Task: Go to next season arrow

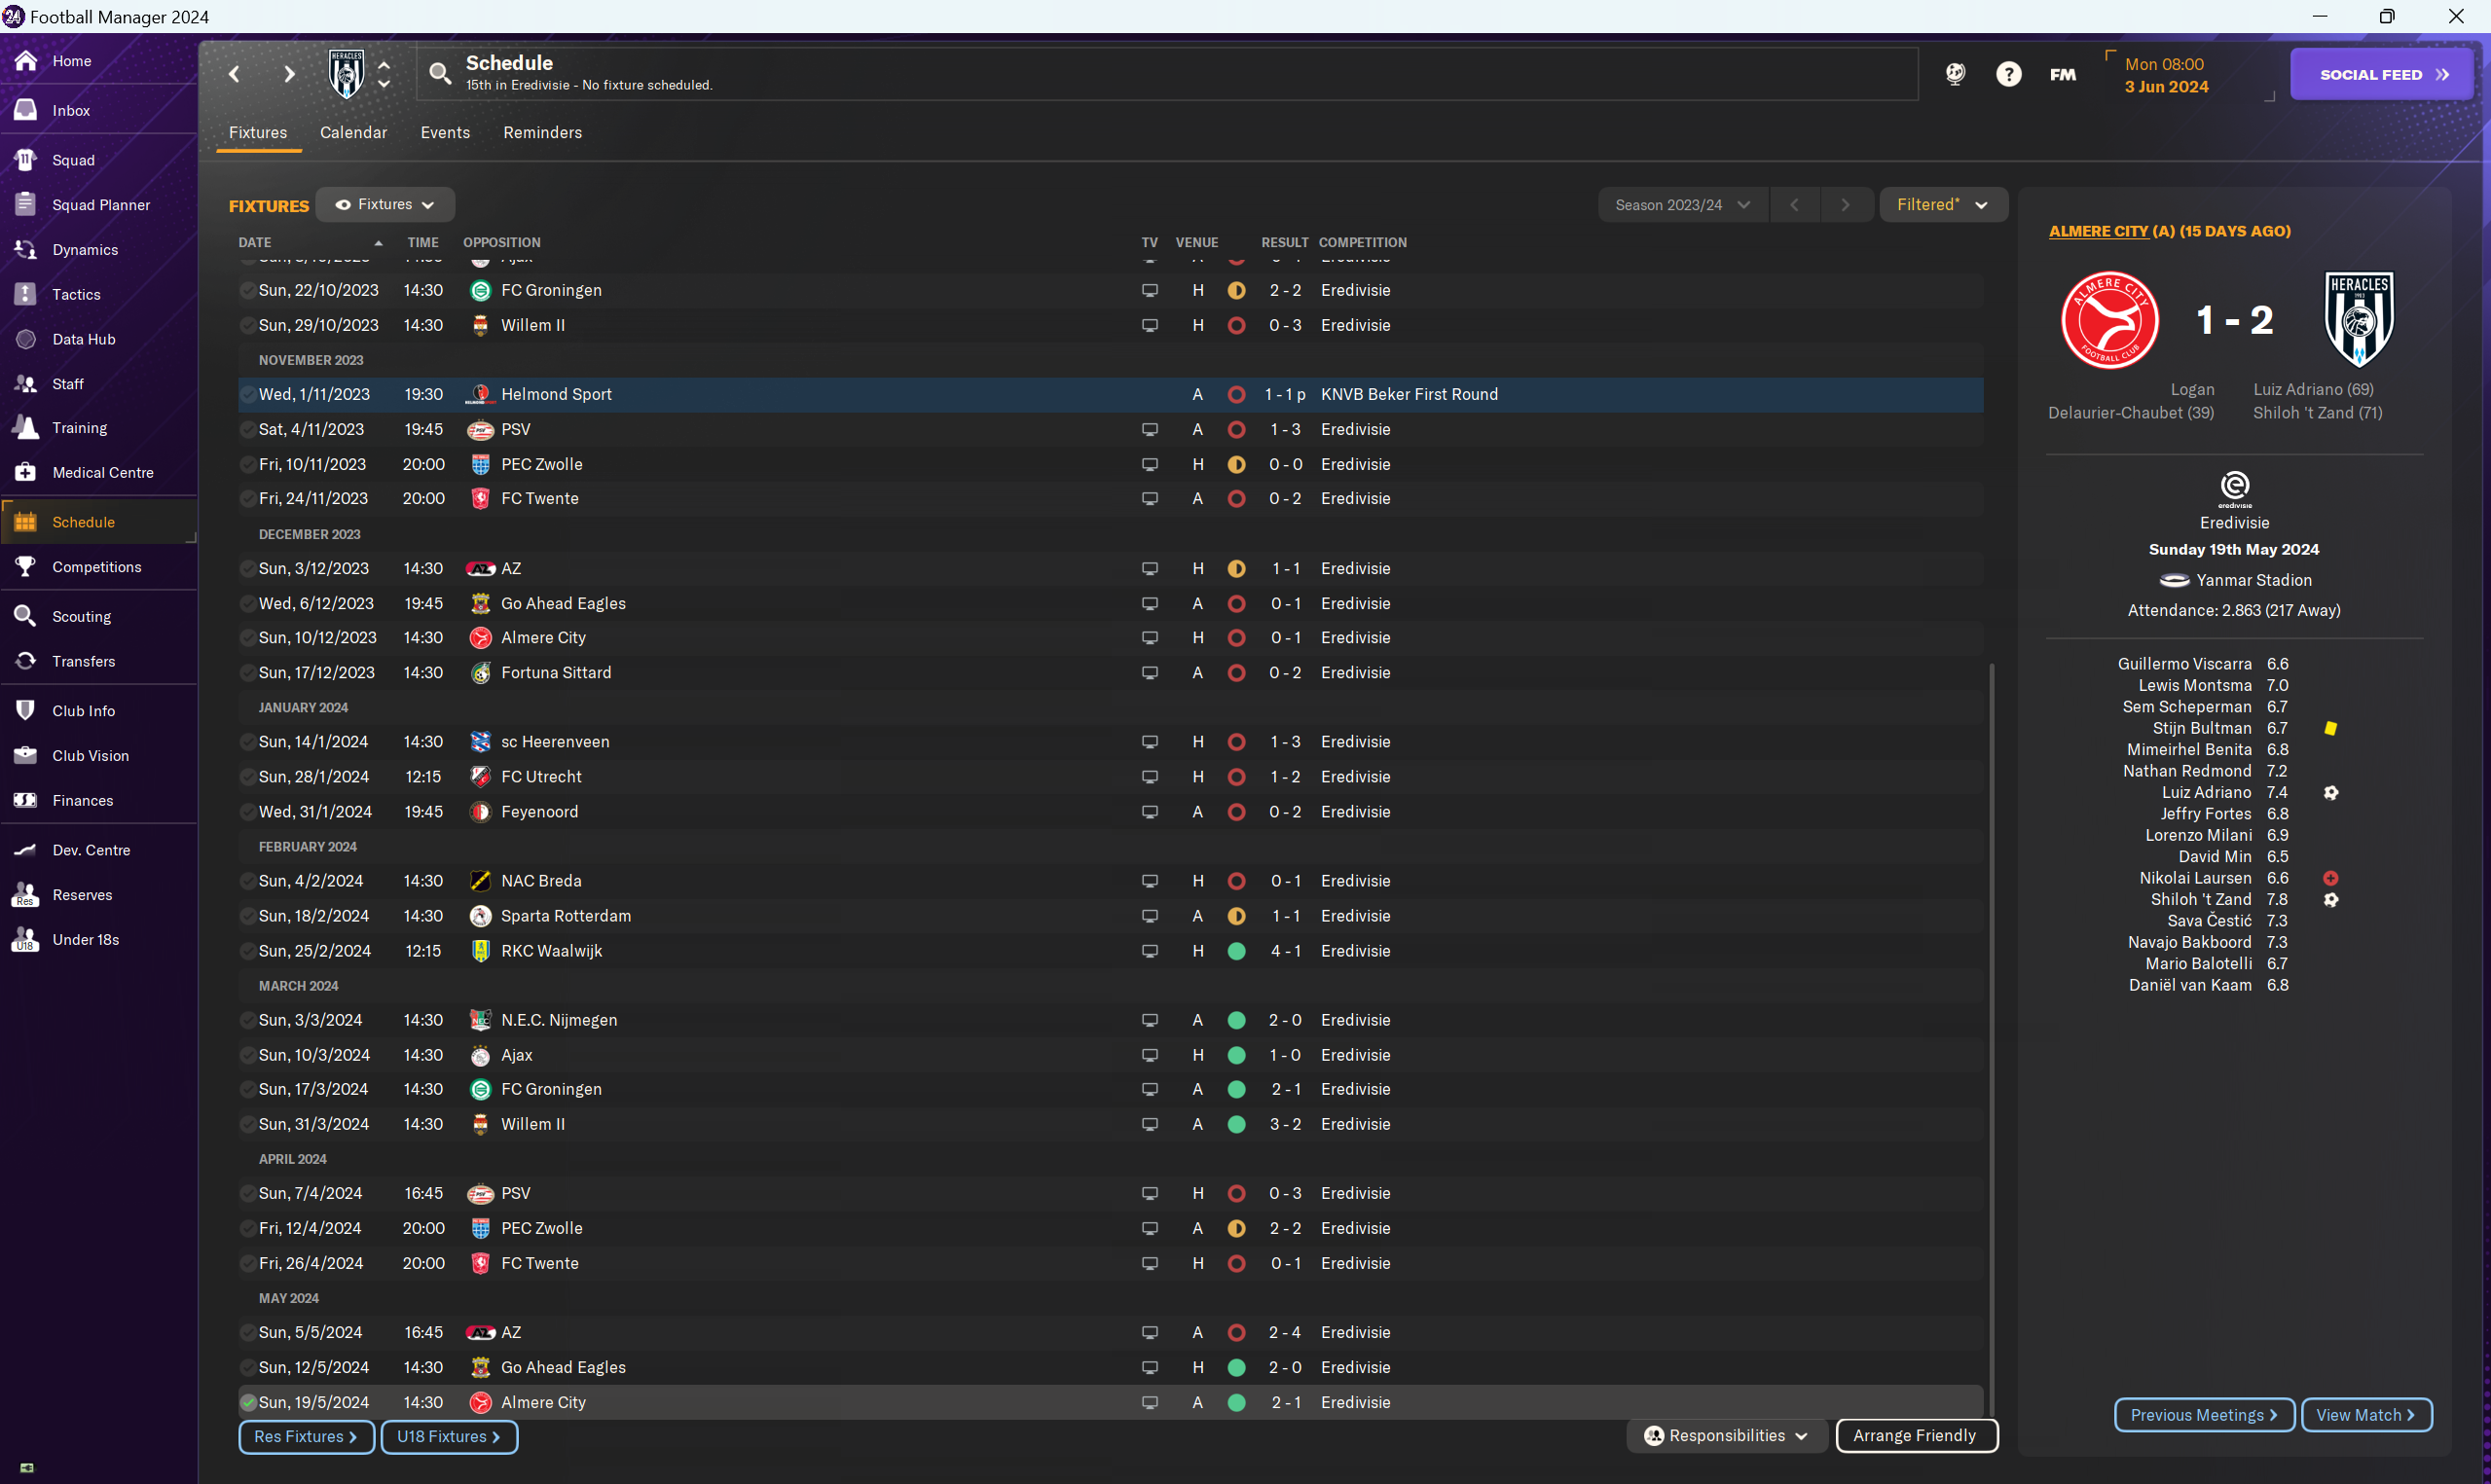Action: 1845,204
